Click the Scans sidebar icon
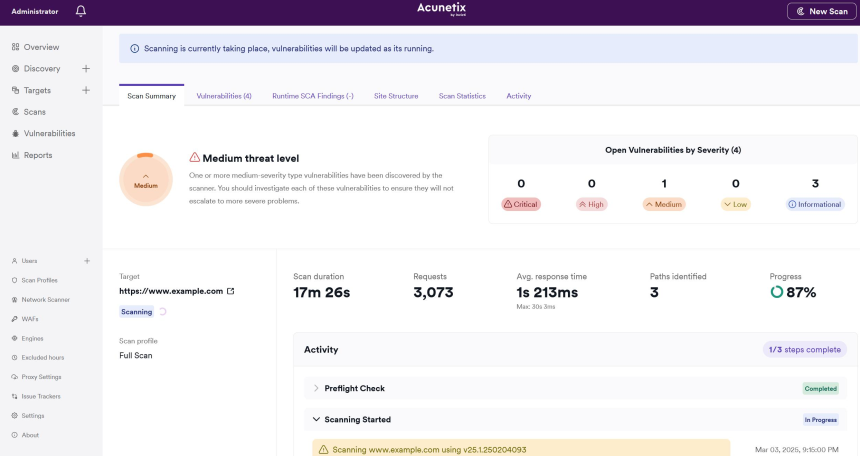860x456 pixels. [15, 112]
